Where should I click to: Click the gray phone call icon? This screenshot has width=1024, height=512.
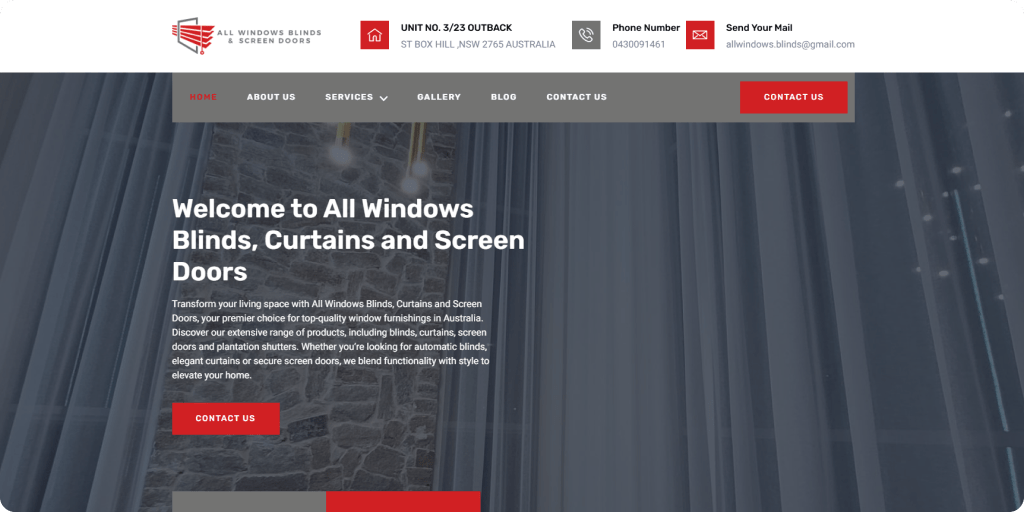pyautogui.click(x=586, y=35)
